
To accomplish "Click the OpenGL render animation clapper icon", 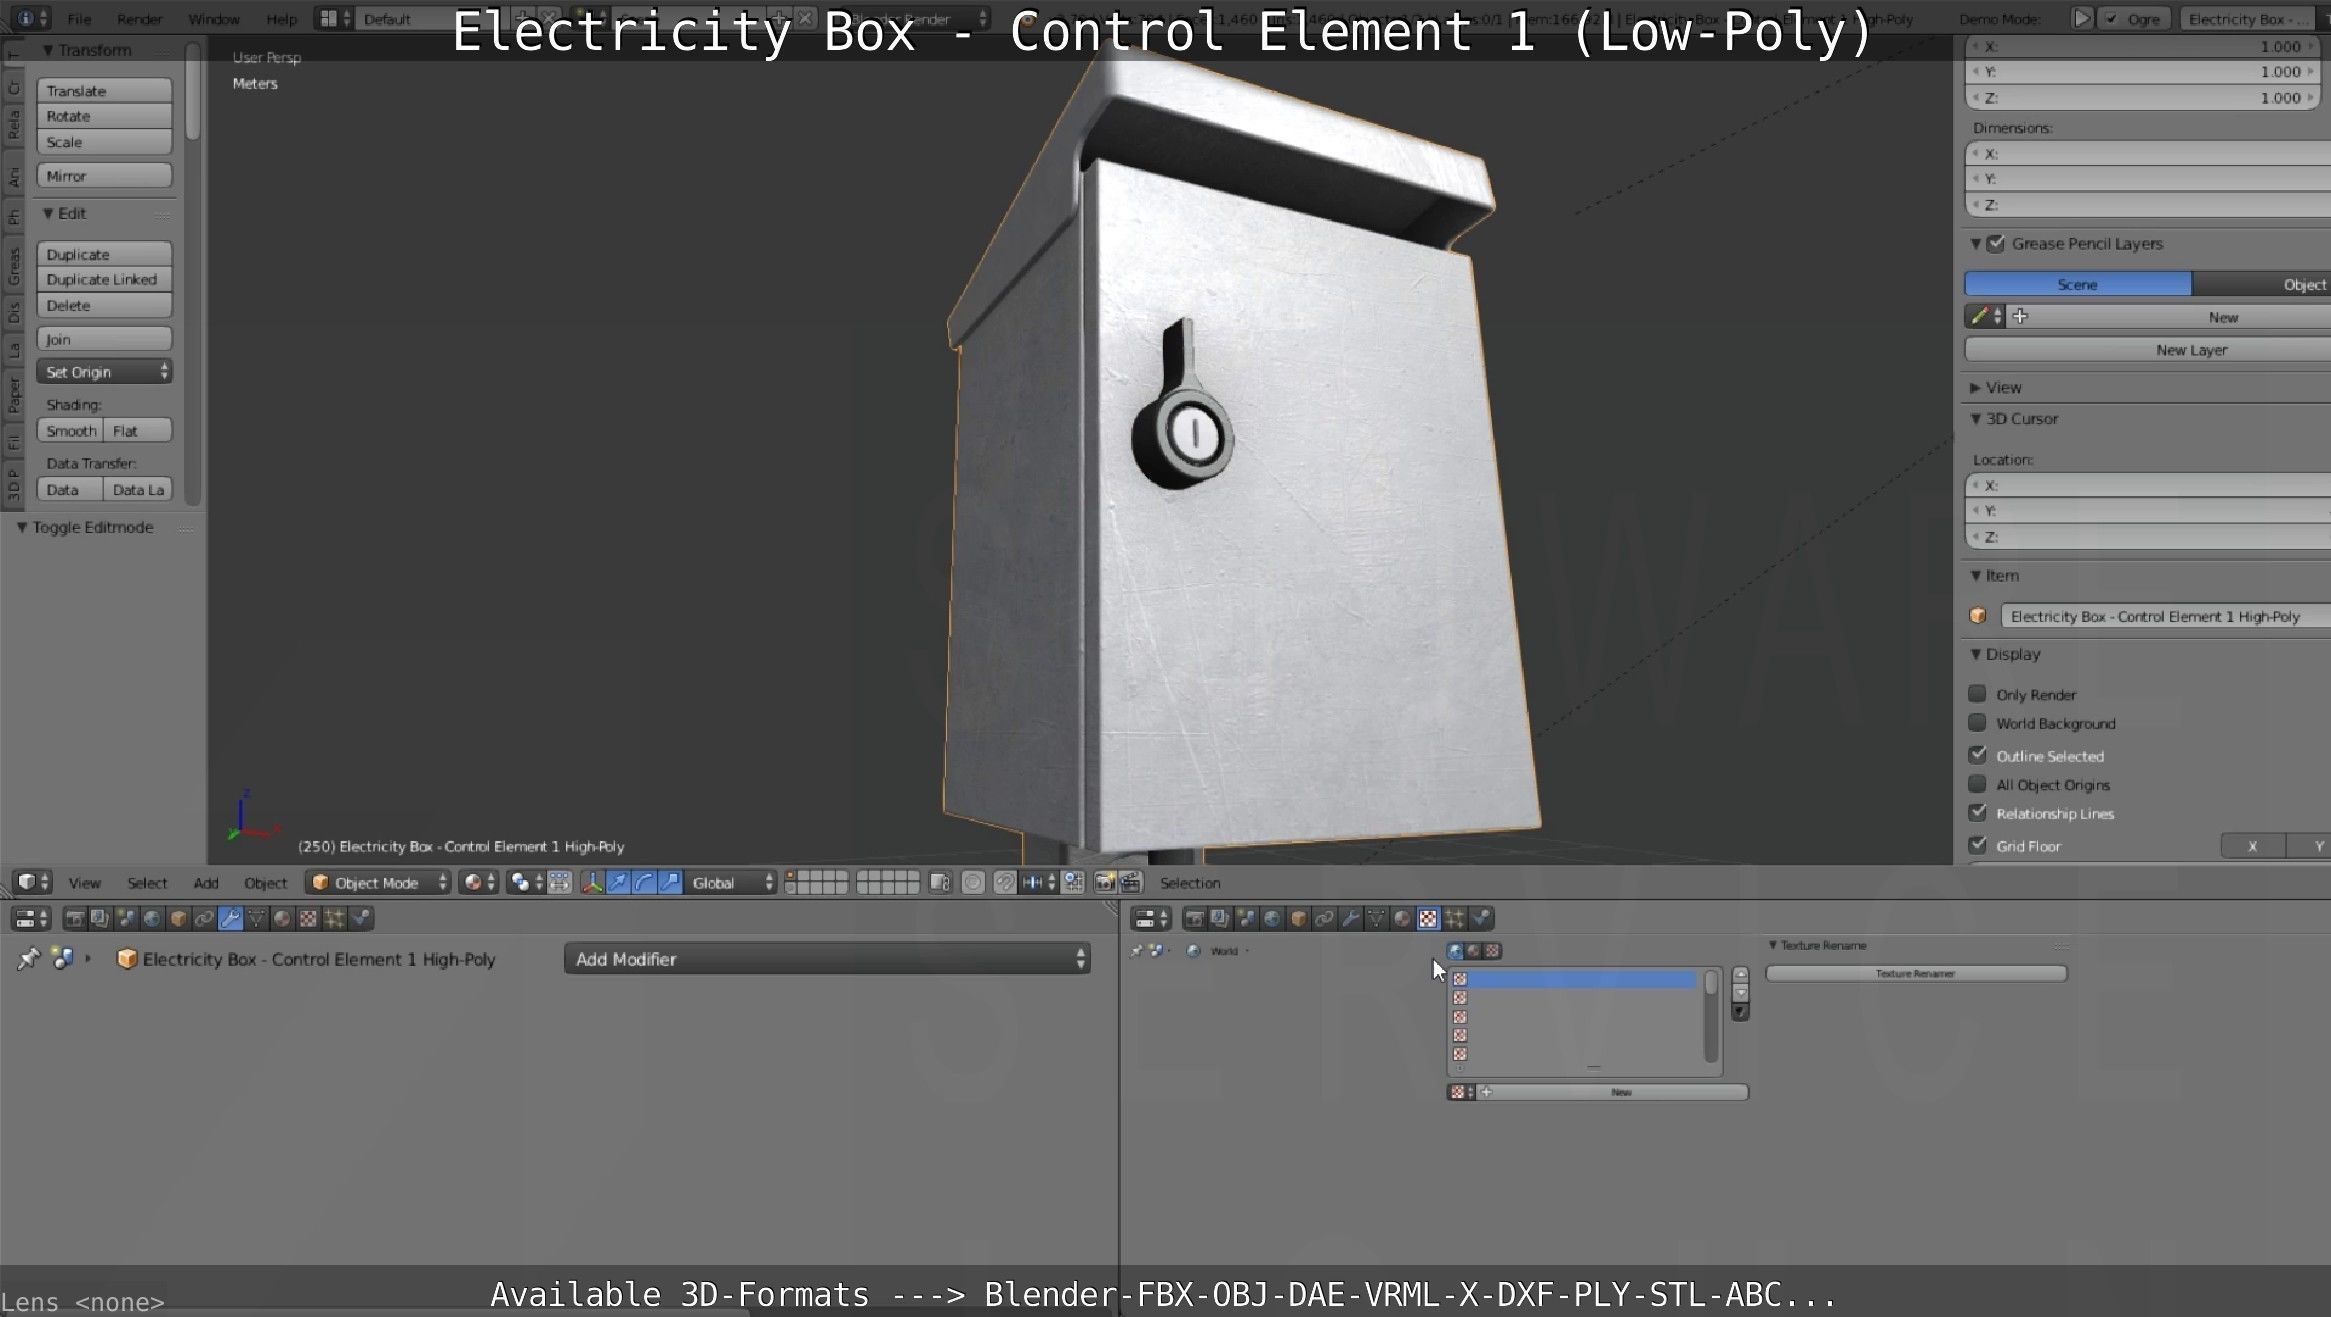I will (x=1131, y=882).
